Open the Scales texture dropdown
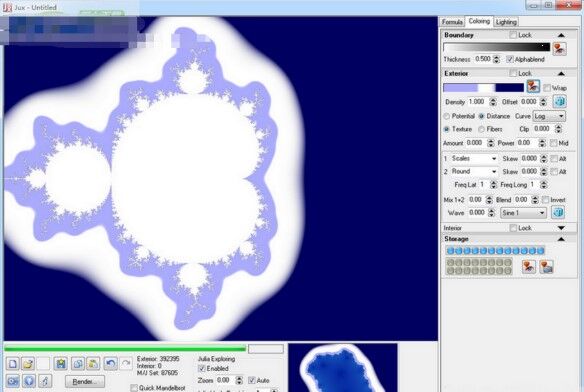The height and width of the screenshot is (392, 584). [x=474, y=159]
